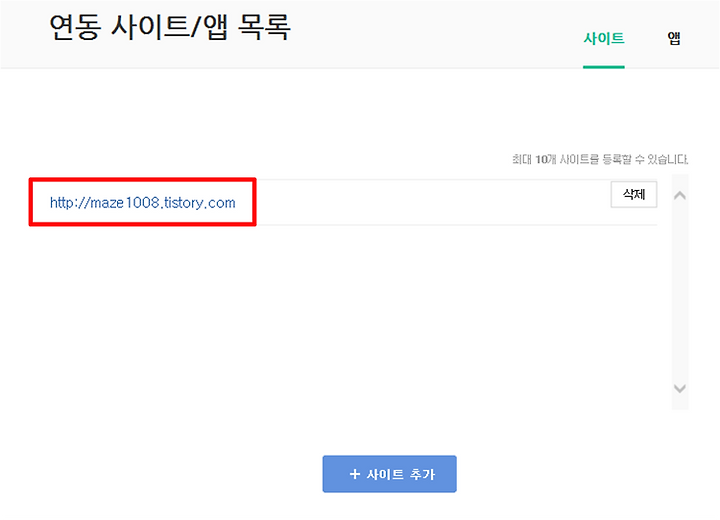Click the 최대 10개 사이트 notice text
This screenshot has height=520, width=720.
[600, 159]
